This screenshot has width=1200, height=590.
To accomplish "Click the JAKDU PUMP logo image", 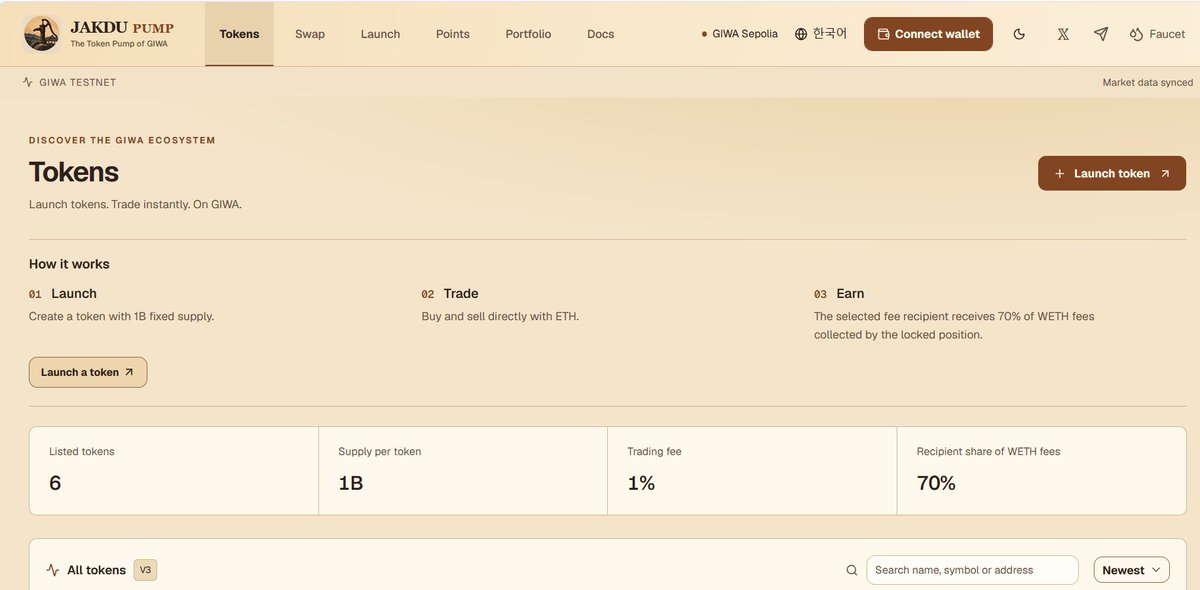I will [x=42, y=34].
